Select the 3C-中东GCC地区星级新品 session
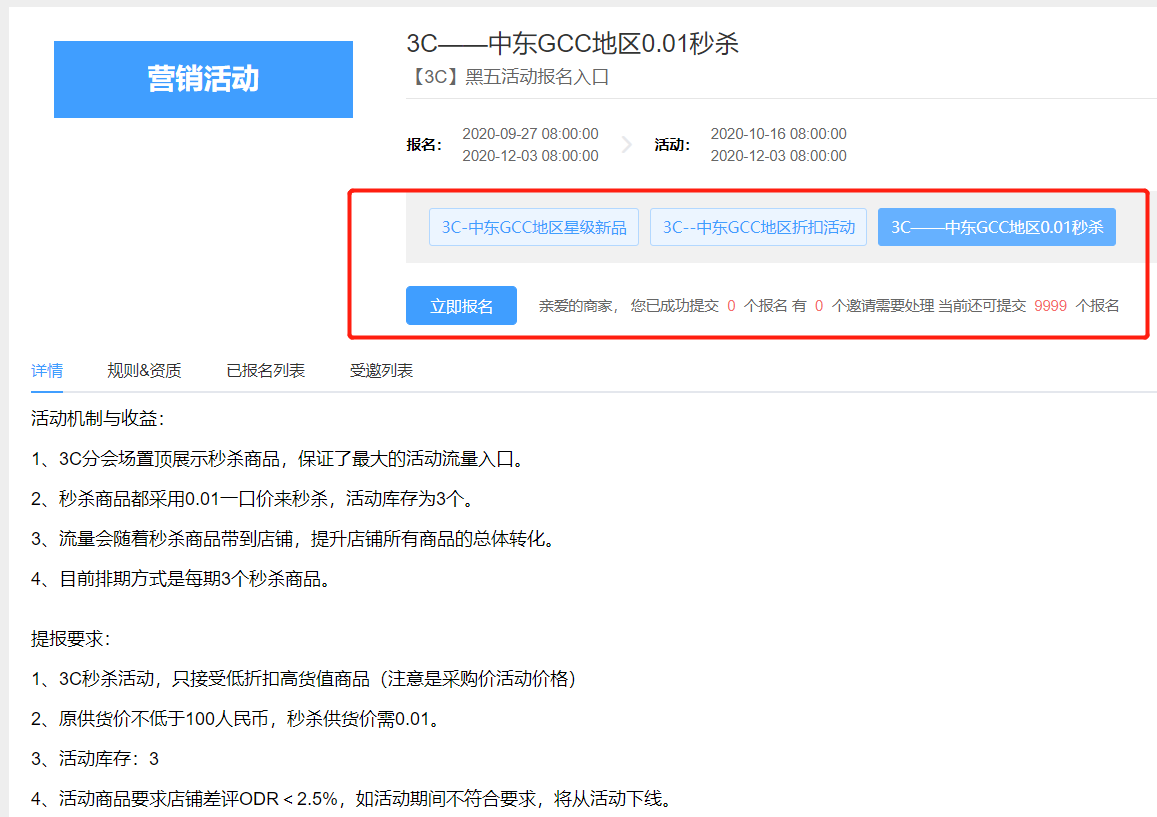Image resolution: width=1157 pixels, height=817 pixels. point(533,226)
